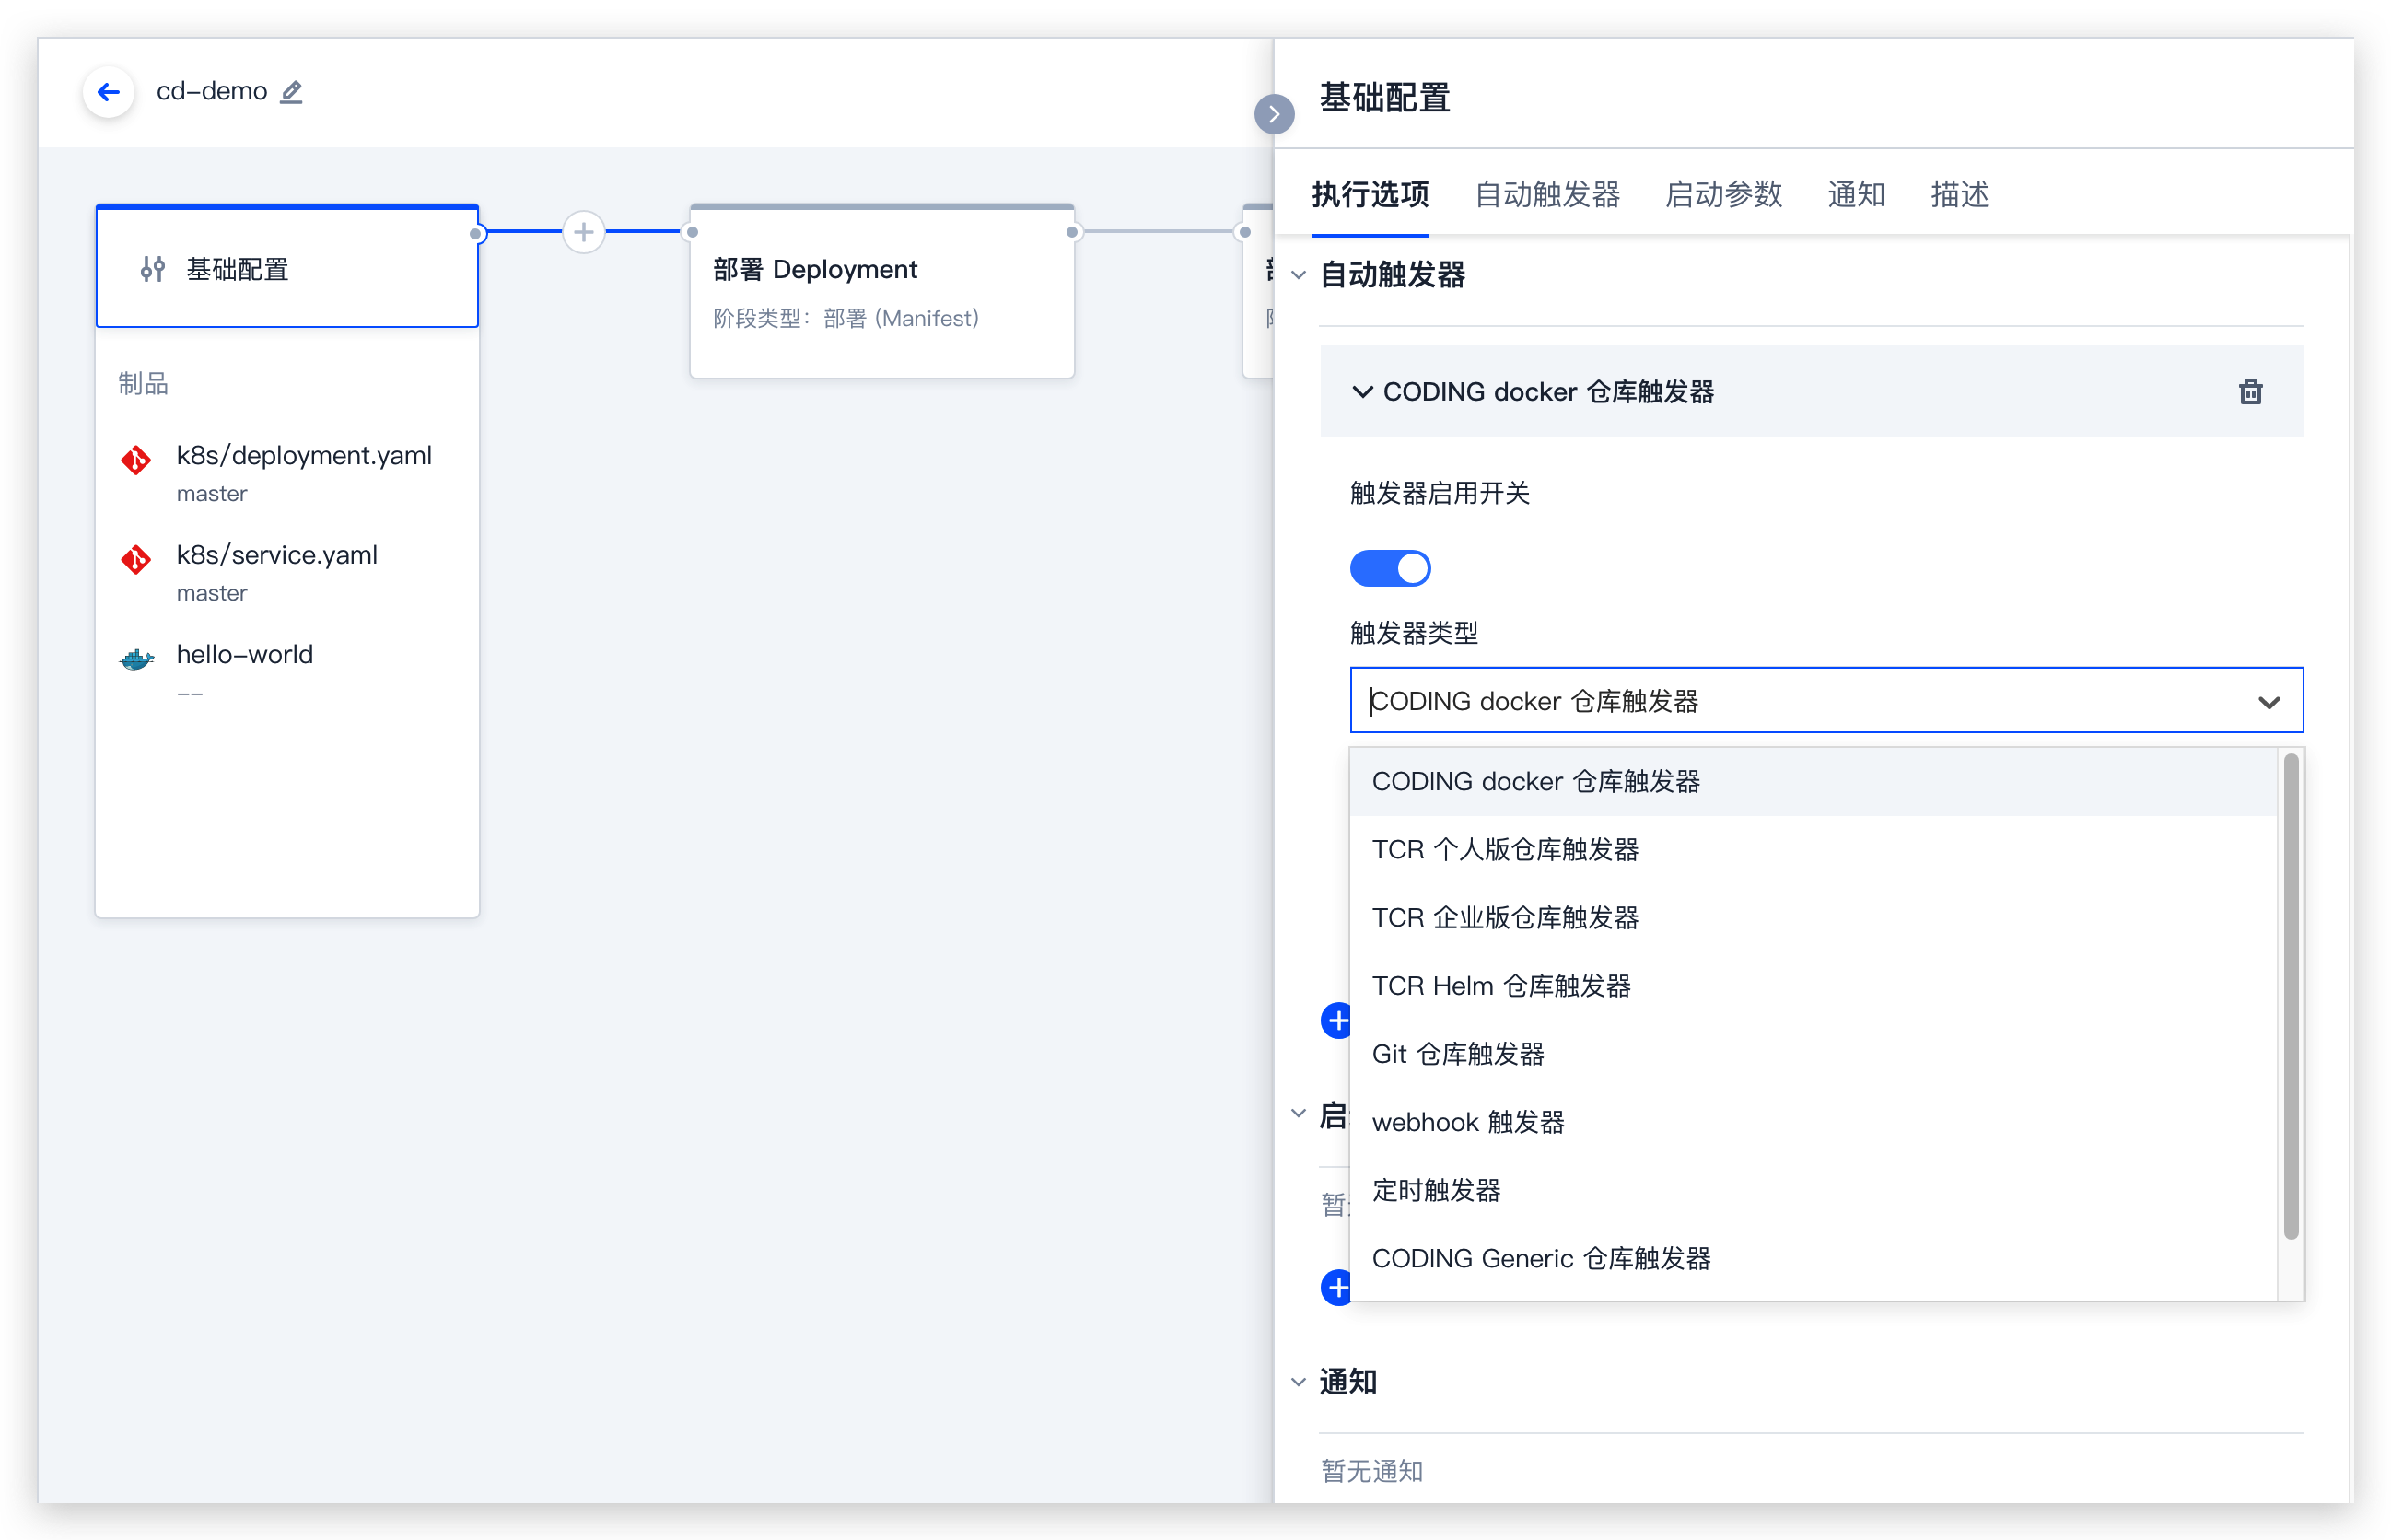Click the dropdown list scrollbar
The height and width of the screenshot is (1540, 2391).
tap(2290, 998)
